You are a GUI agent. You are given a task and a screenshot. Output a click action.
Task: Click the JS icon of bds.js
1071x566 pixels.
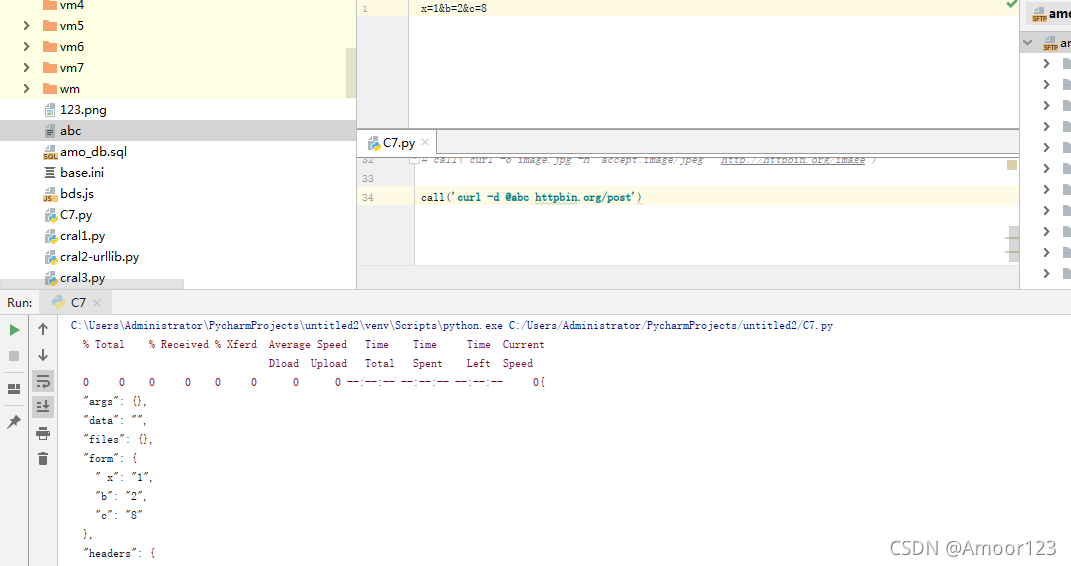pos(50,195)
